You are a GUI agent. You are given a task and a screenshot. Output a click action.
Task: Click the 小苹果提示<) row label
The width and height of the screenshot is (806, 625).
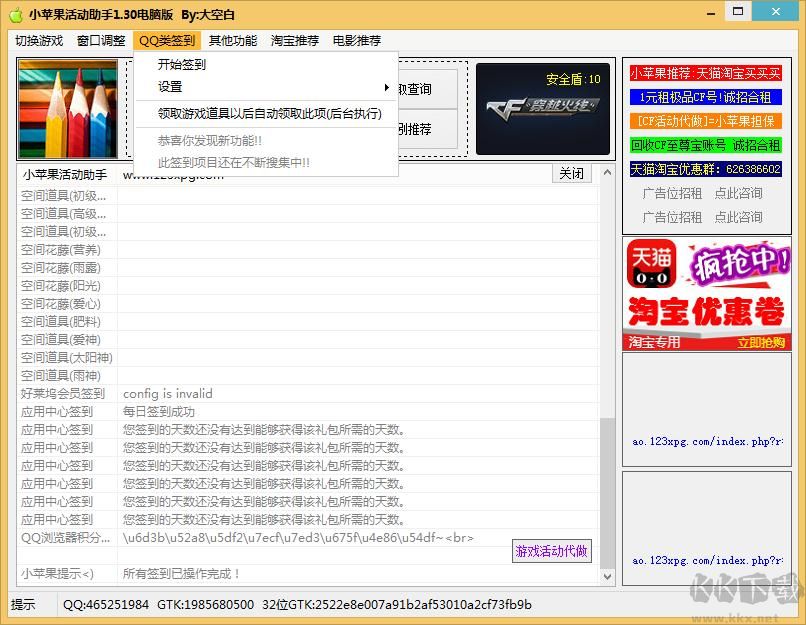pyautogui.click(x=58, y=574)
